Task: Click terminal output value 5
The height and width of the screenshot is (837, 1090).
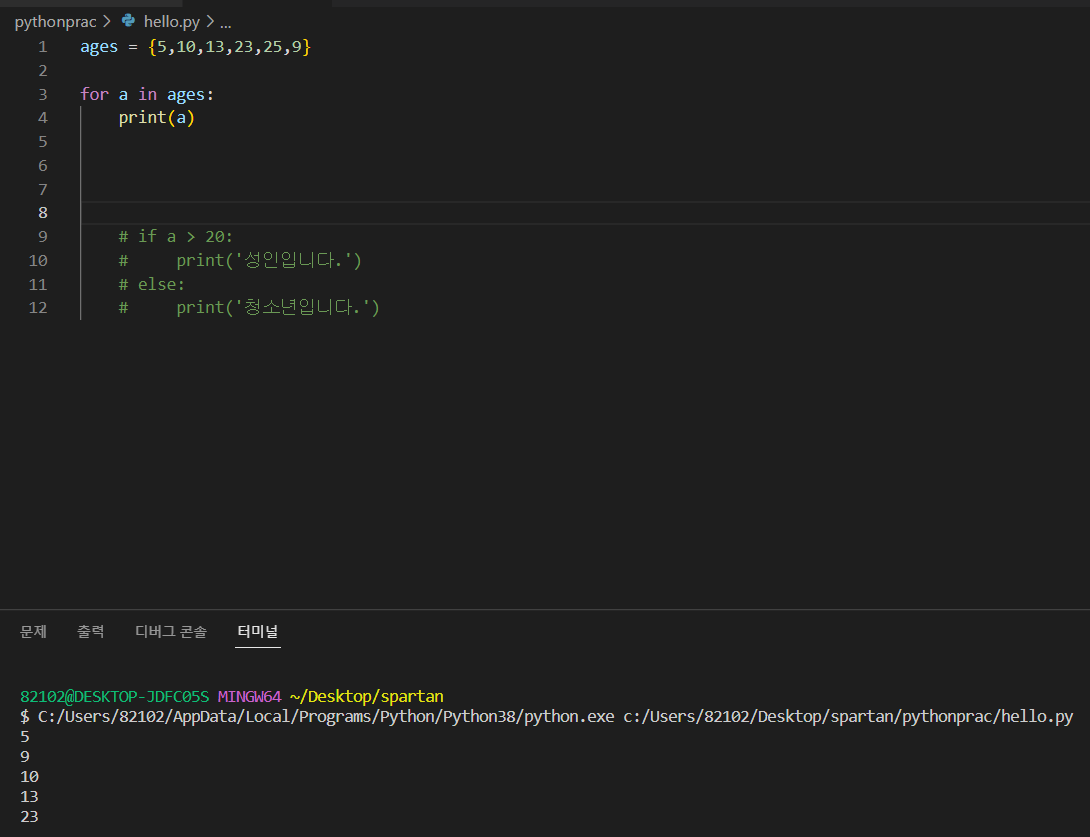Action: coord(25,737)
